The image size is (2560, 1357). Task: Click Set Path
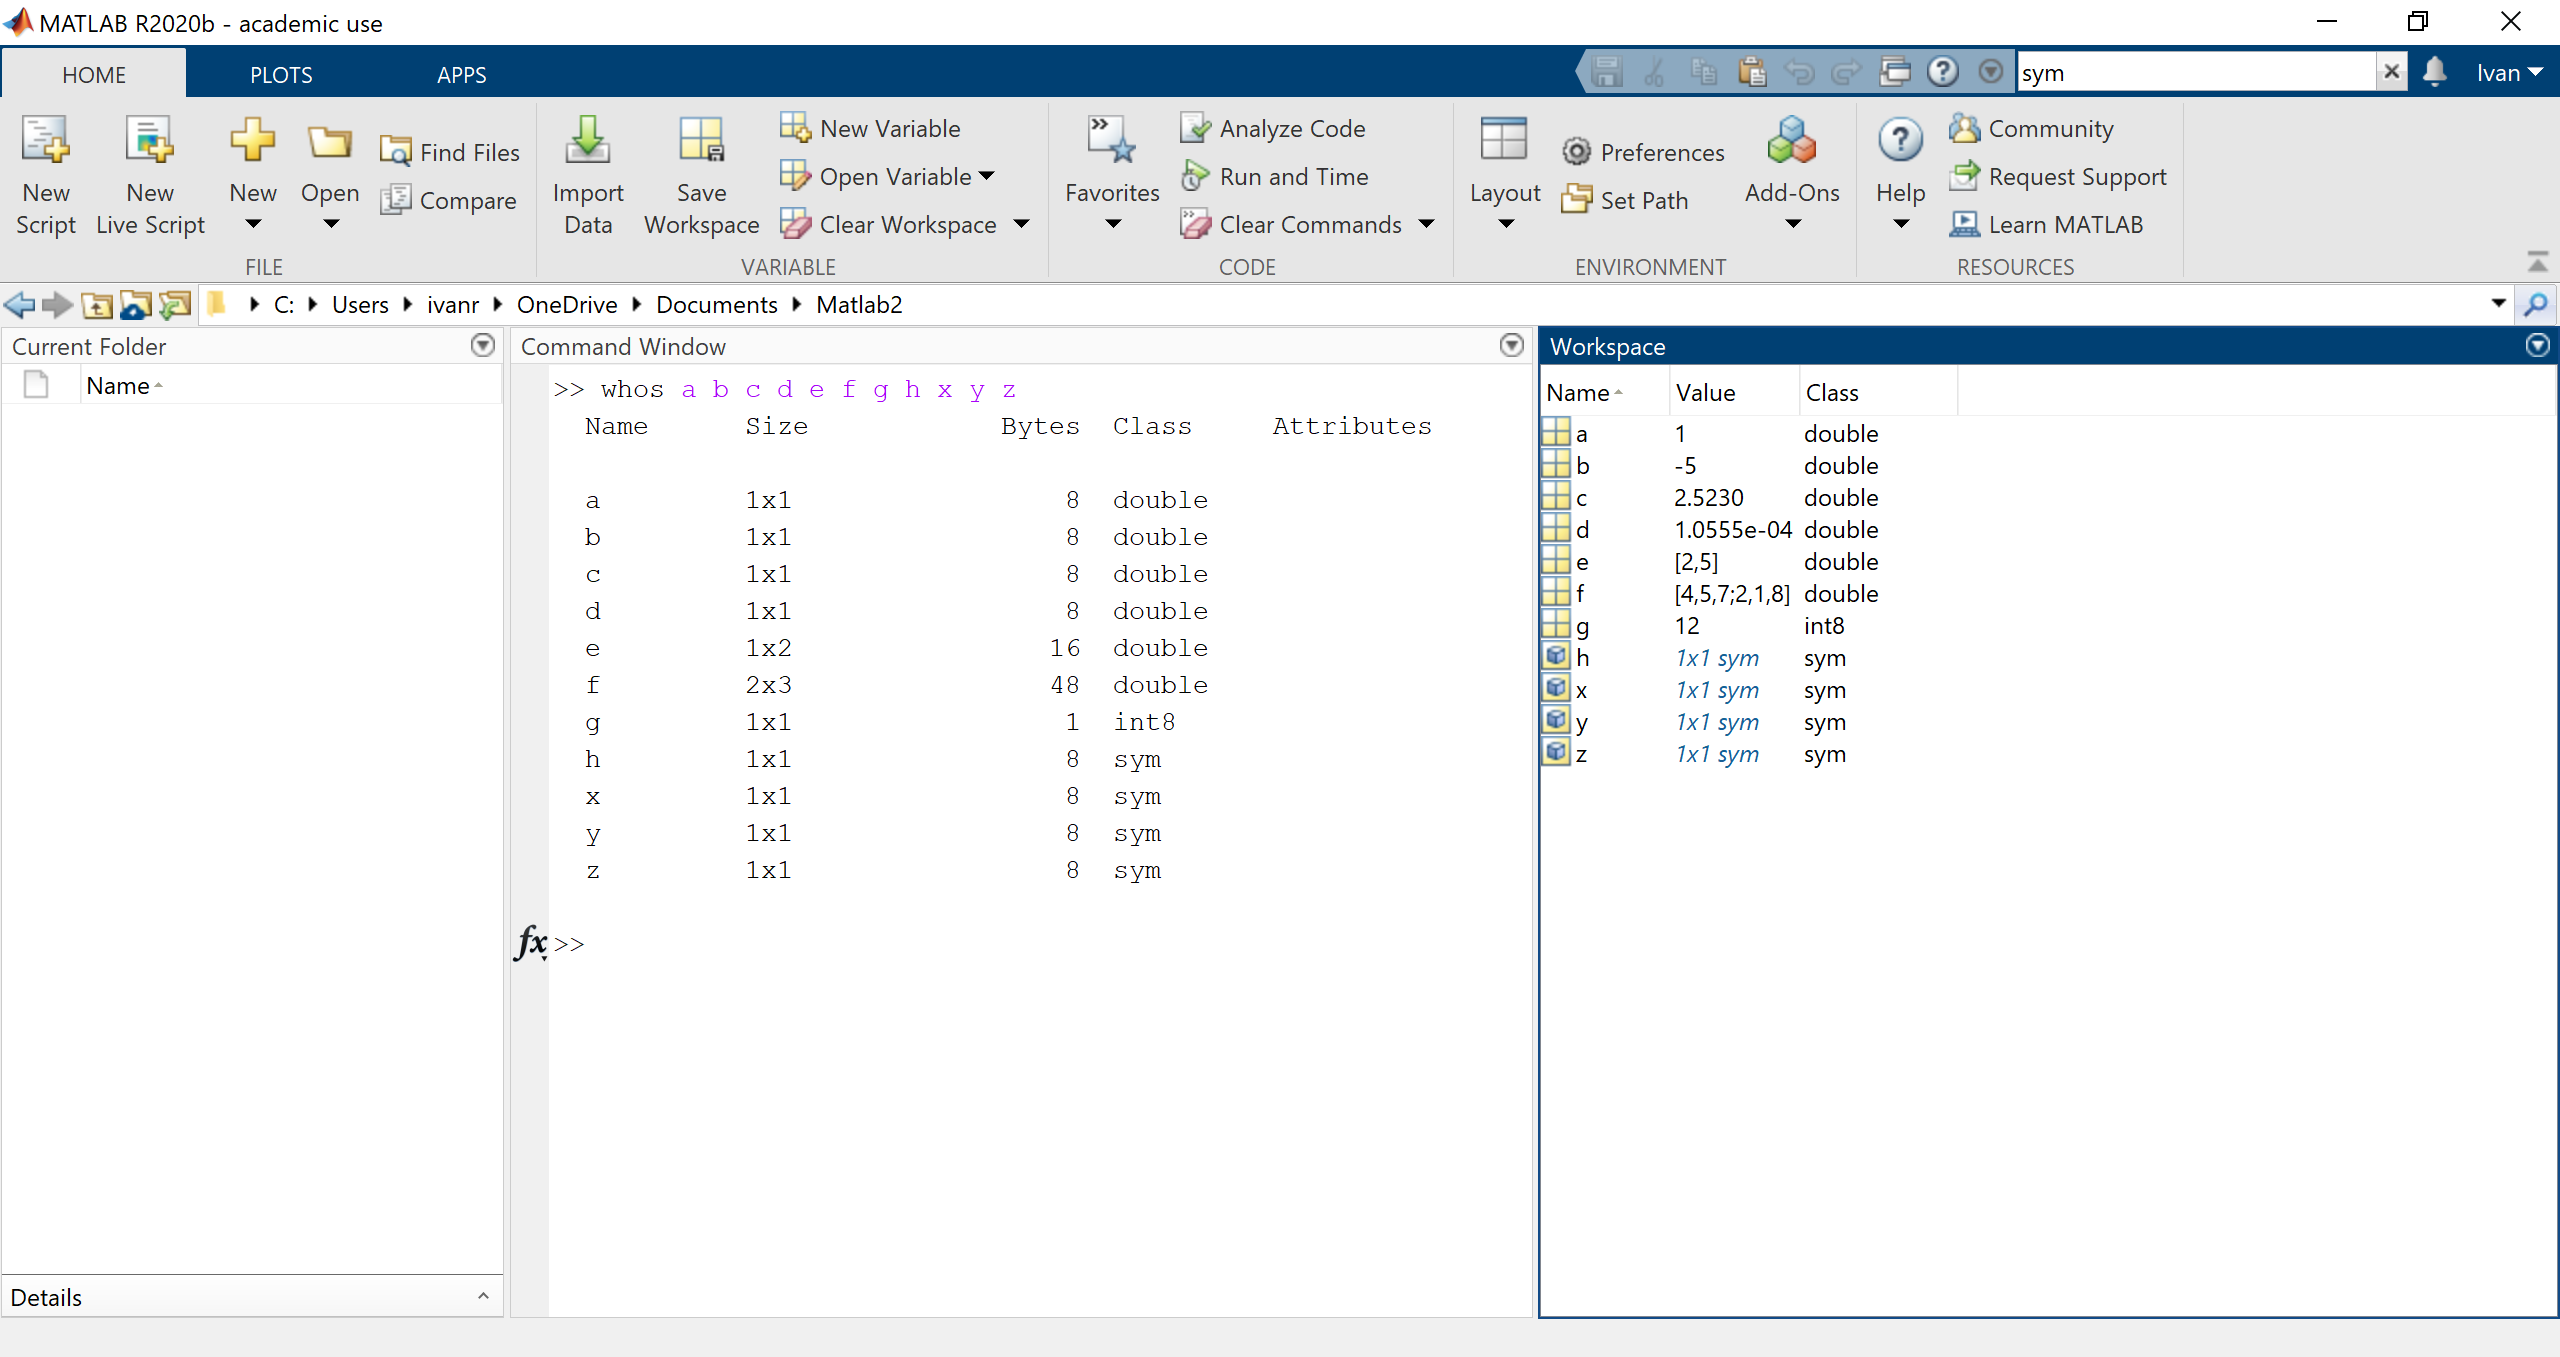click(1626, 200)
